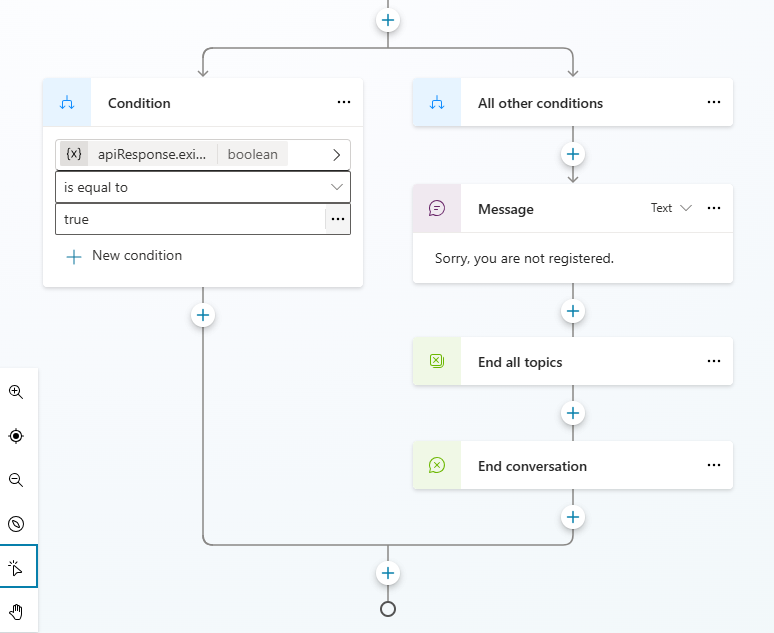Image resolution: width=774 pixels, height=633 pixels.
Task: Click the End conversation node icon
Action: [x=437, y=466]
